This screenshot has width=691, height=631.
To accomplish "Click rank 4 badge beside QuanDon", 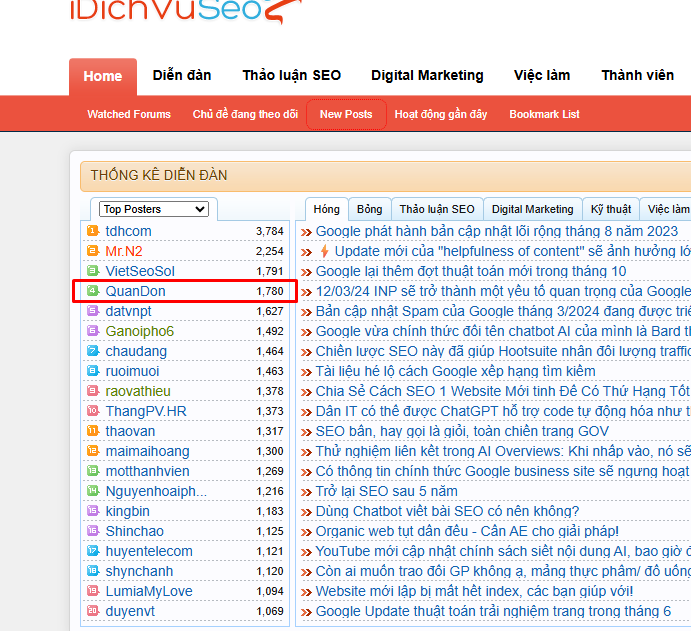I will (x=93, y=291).
